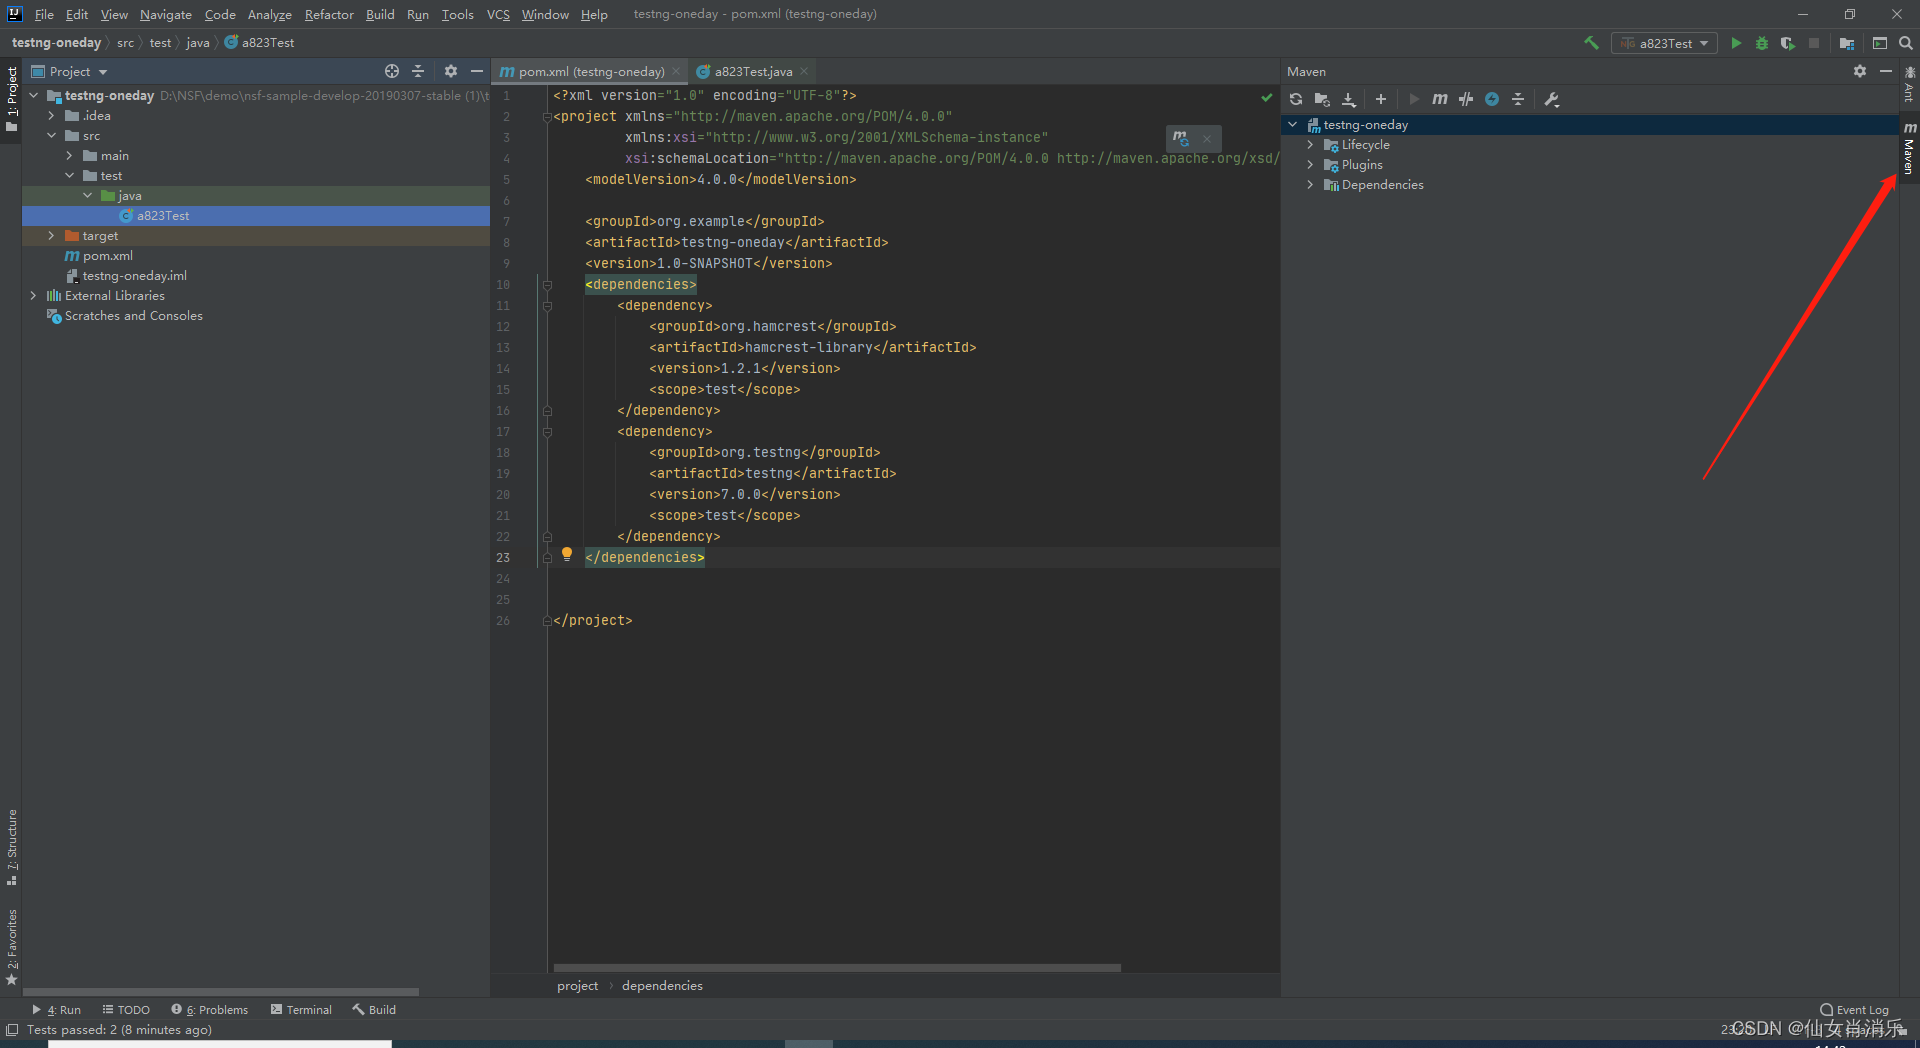This screenshot has width=1920, height=1048.
Task: Click the green inspection checkmark in editor
Action: [x=1267, y=97]
